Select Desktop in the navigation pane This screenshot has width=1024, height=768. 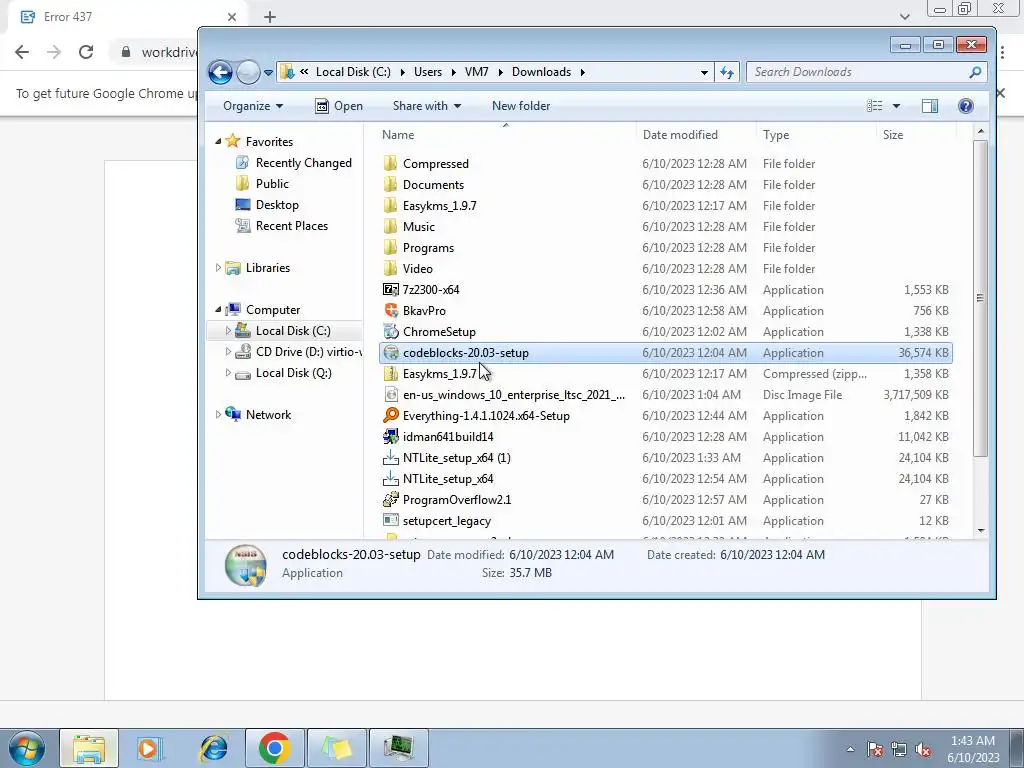[277, 204]
